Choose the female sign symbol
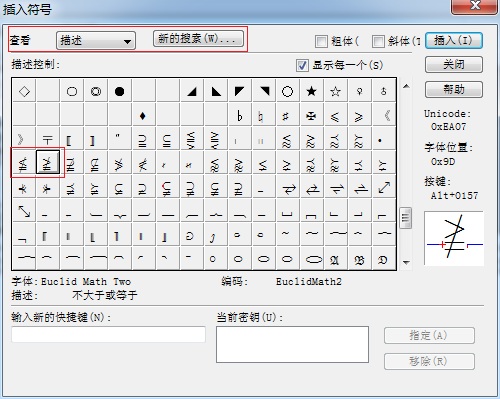This screenshot has width=500, height=399. 360,91
